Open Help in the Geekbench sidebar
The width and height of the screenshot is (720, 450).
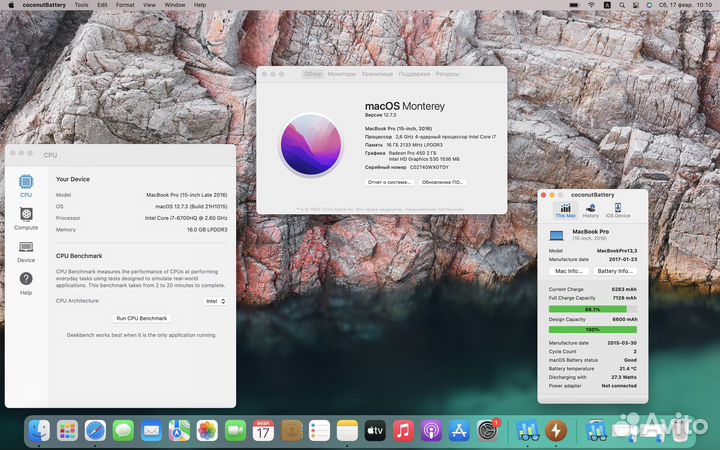coord(26,283)
